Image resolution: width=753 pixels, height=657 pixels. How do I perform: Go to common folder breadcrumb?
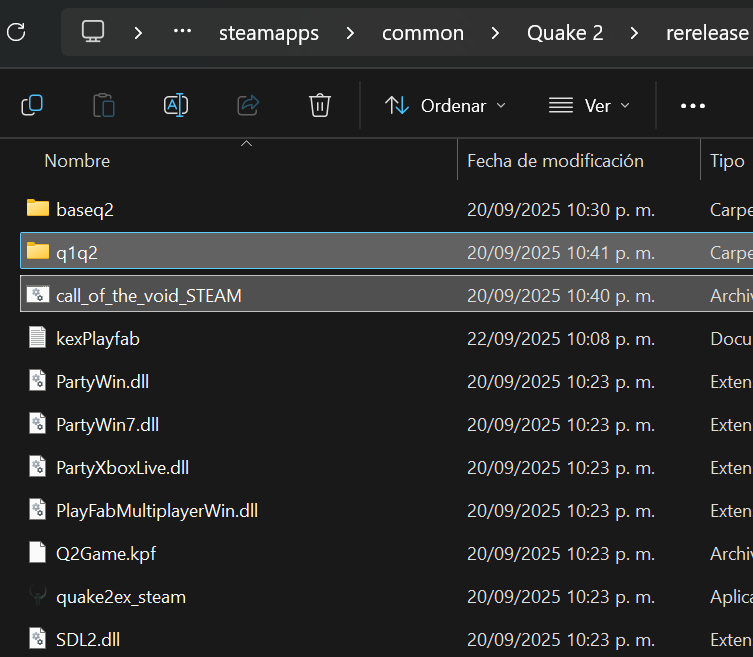423,33
